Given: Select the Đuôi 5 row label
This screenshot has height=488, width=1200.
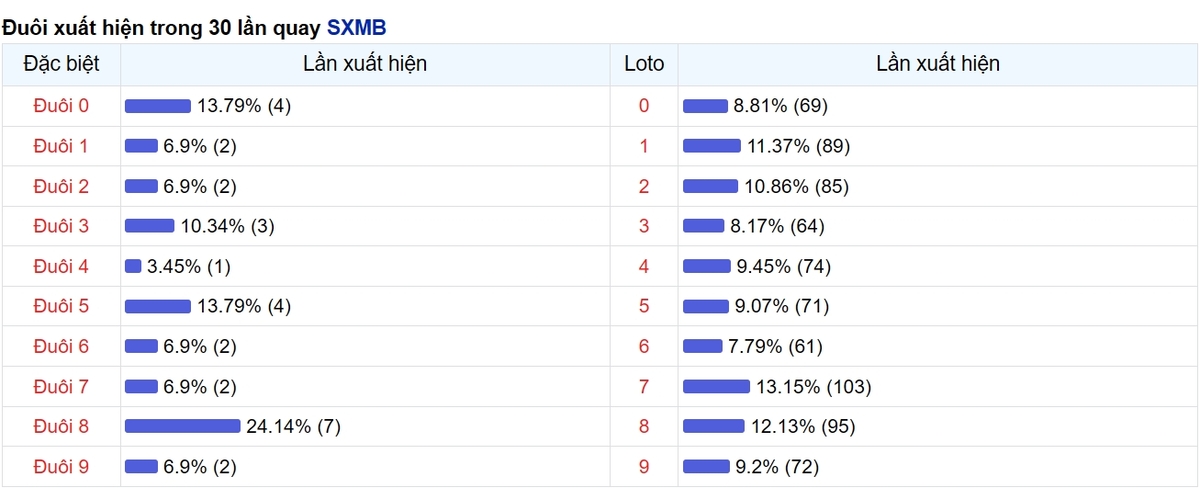Looking at the screenshot, I should tap(61, 306).
